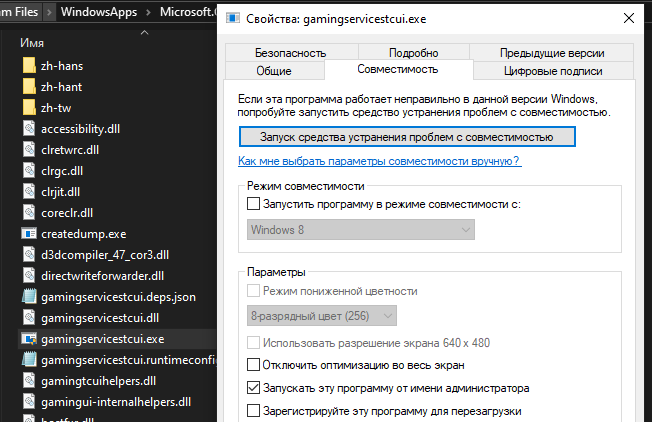Select coreclr.dll file name
652x422 pixels.
(x=67, y=213)
